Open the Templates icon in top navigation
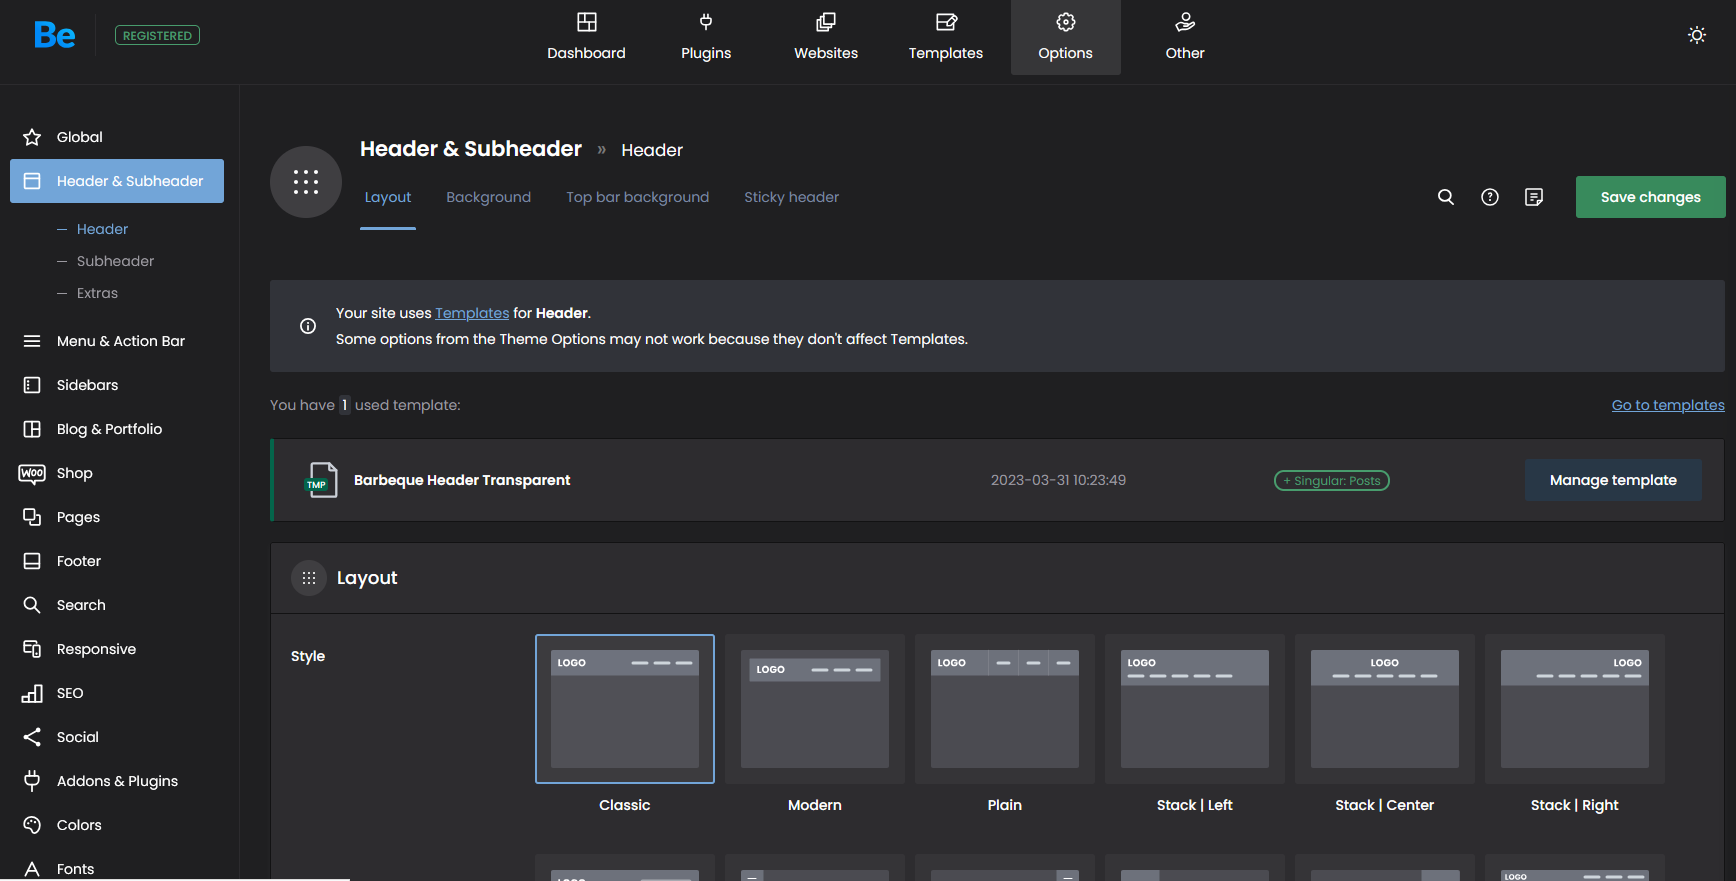1736x881 pixels. click(946, 22)
